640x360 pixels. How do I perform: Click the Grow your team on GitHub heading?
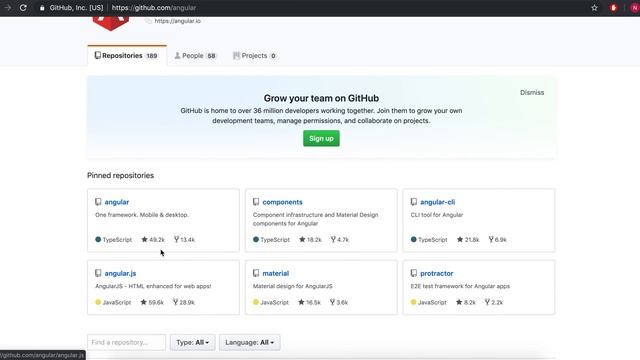click(x=321, y=98)
